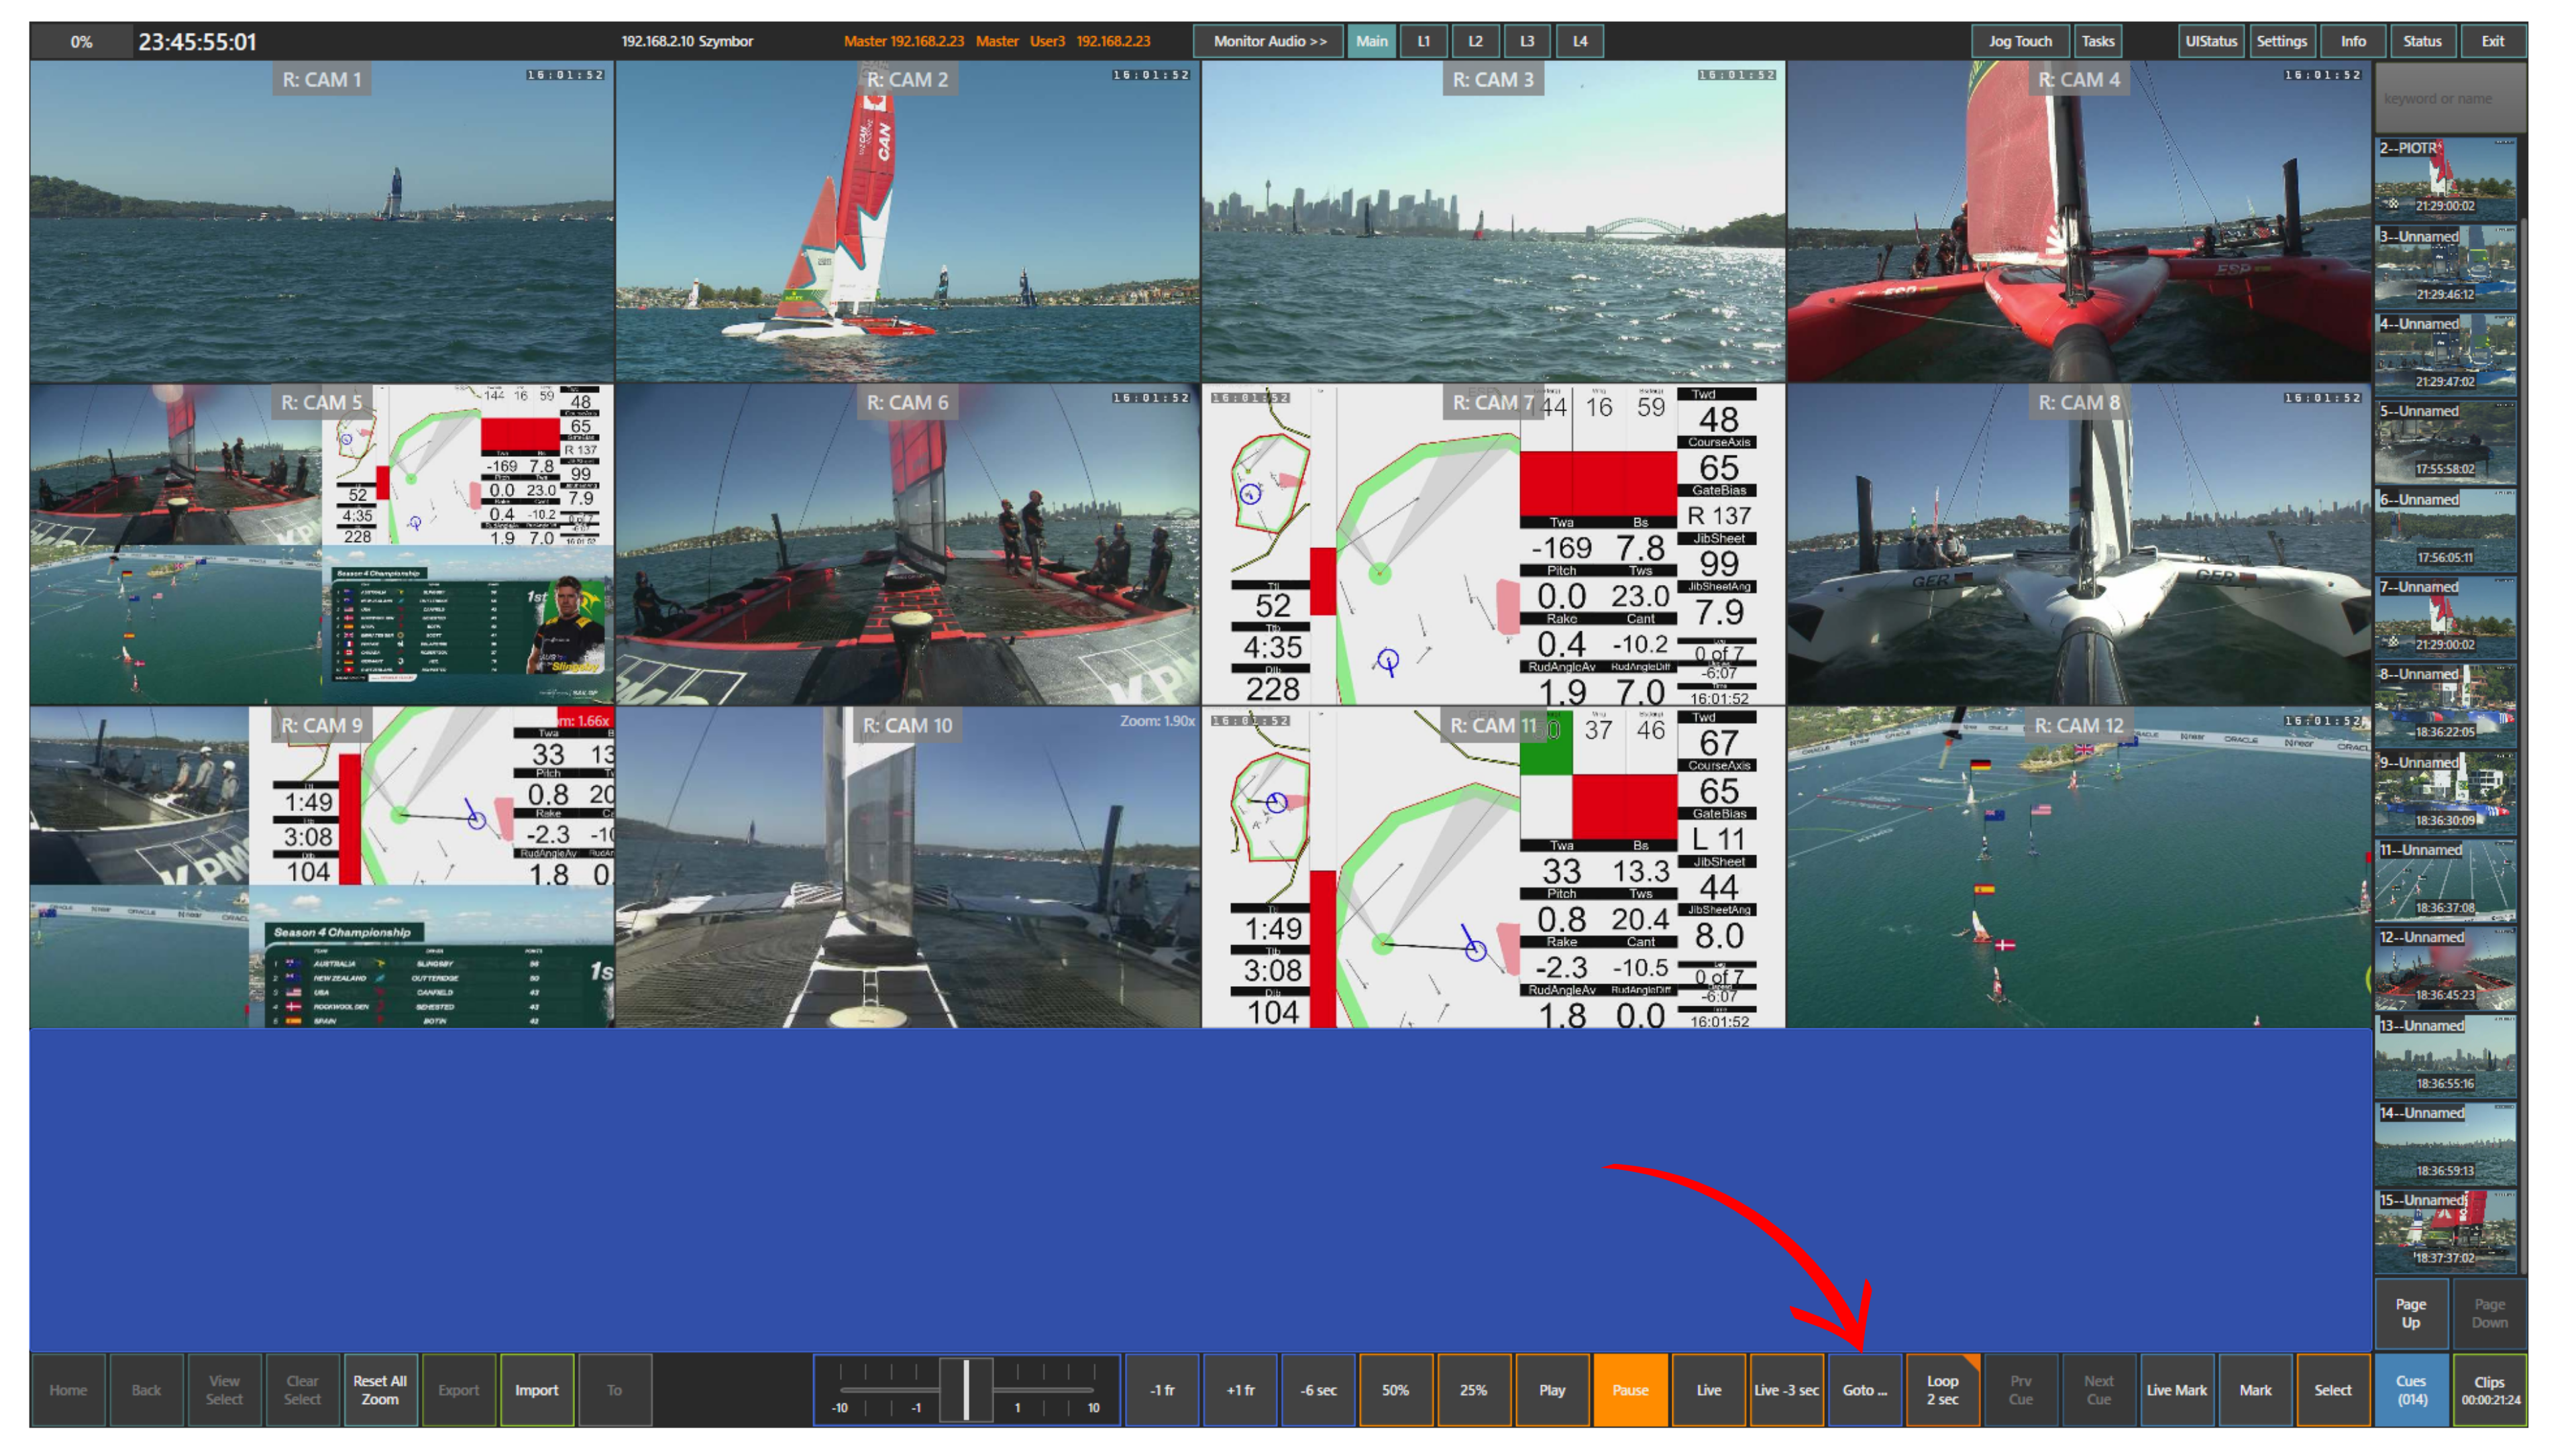Switch to the Main layout tab
Viewport: 2576px width, 1449px height.
pos(1371,41)
